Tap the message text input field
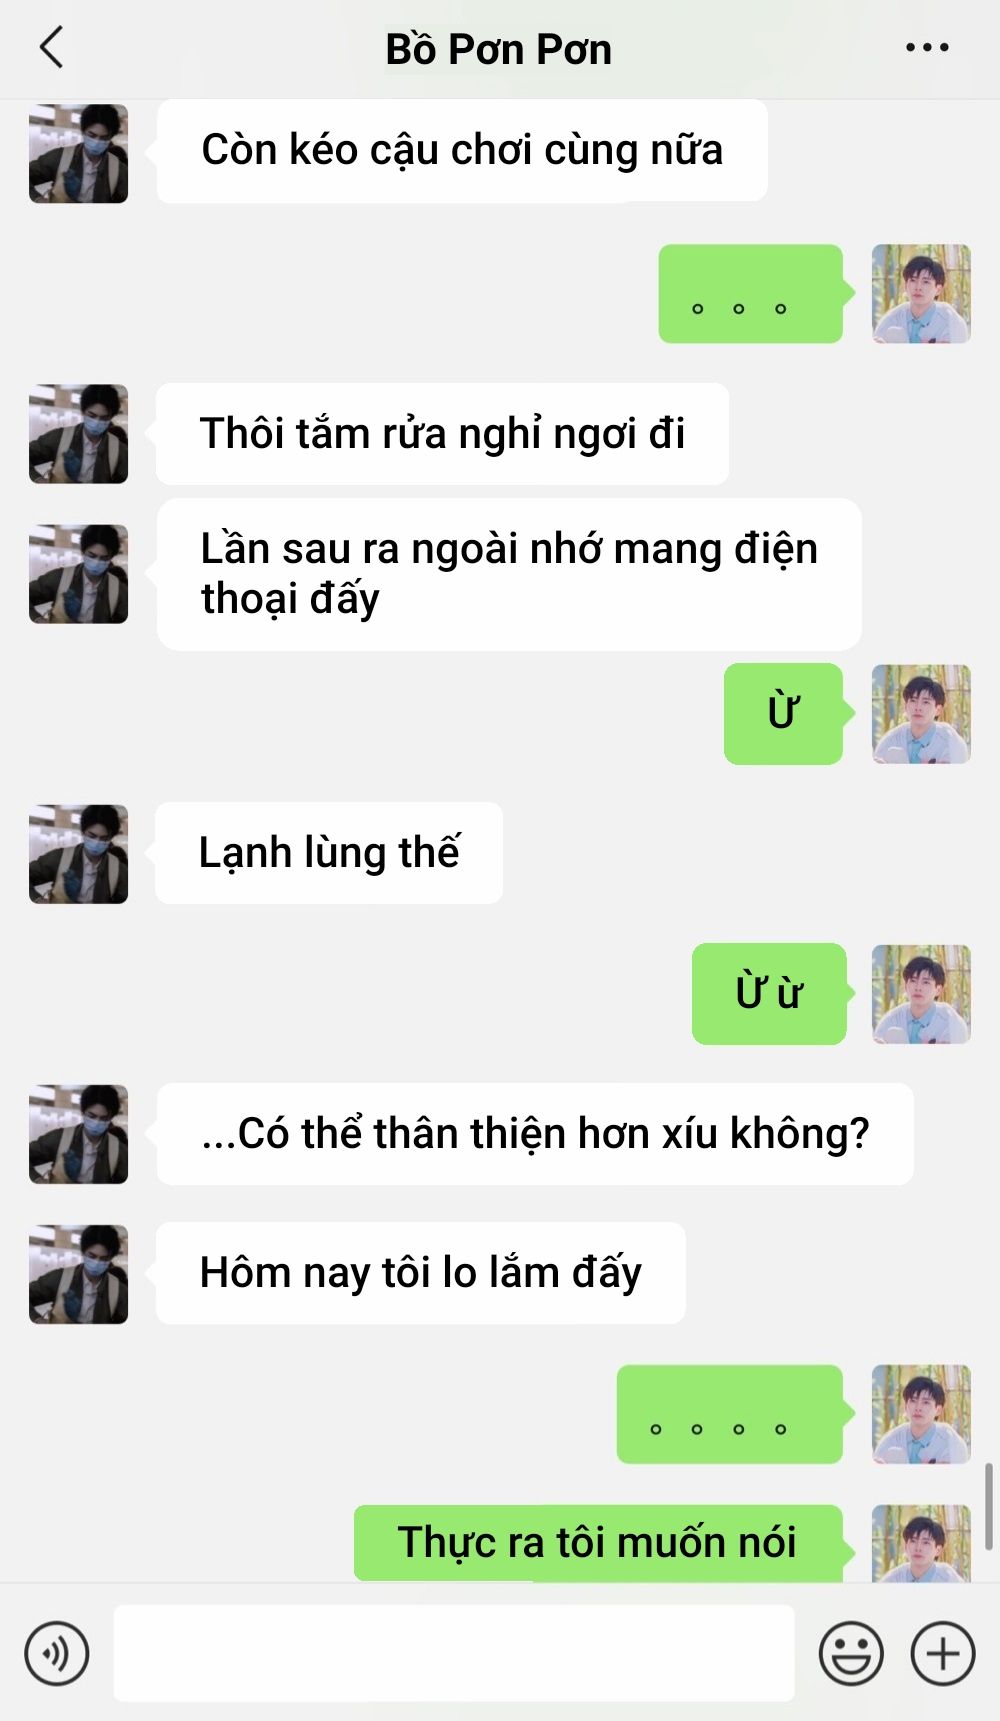Screen dimensions: 1000x1721 click(454, 1653)
